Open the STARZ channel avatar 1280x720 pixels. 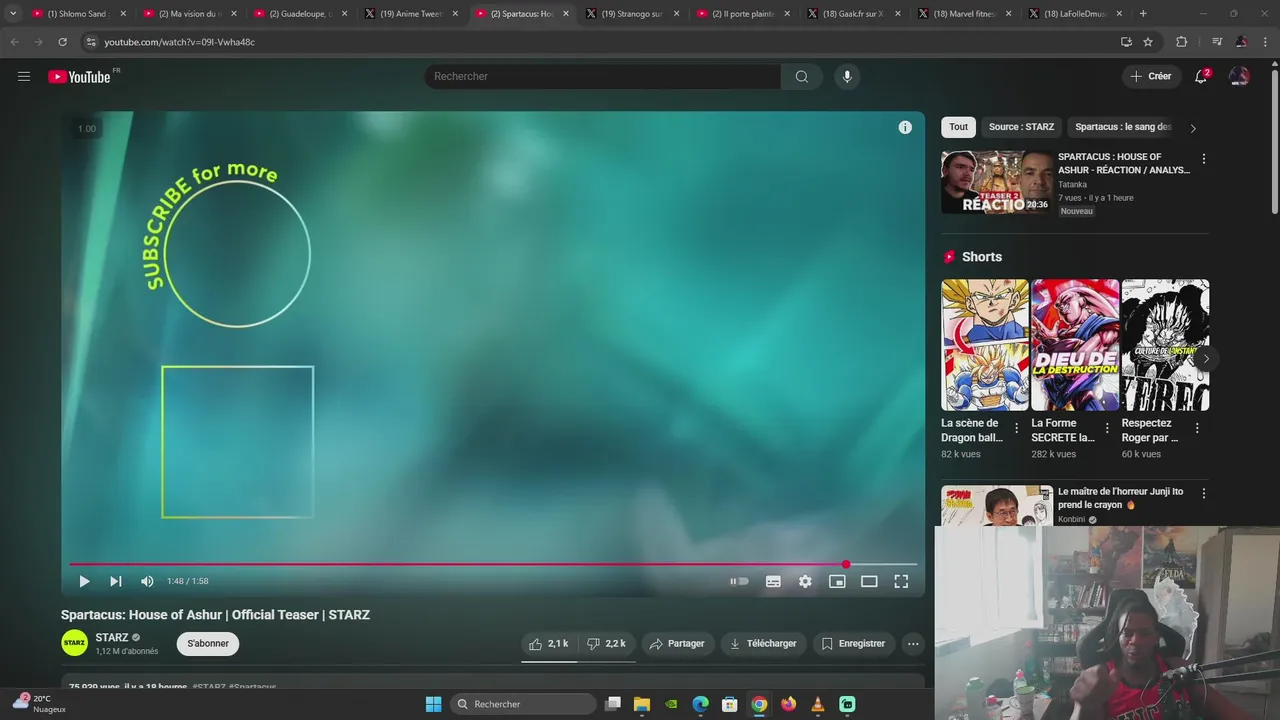pyautogui.click(x=75, y=643)
